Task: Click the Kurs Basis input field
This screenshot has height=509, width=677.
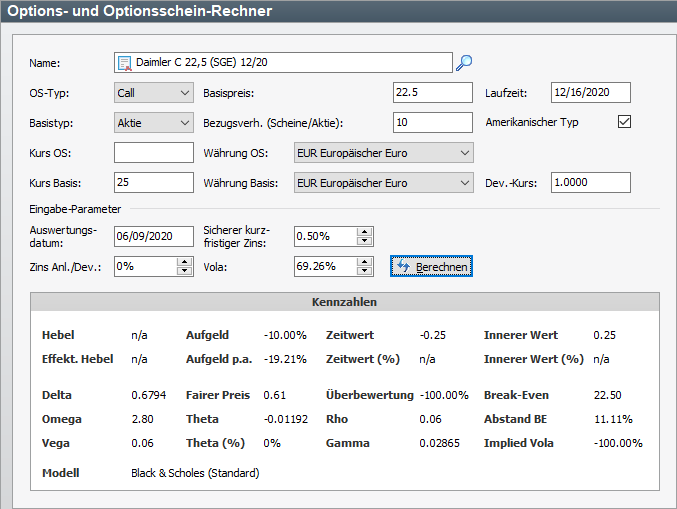Action: [154, 183]
